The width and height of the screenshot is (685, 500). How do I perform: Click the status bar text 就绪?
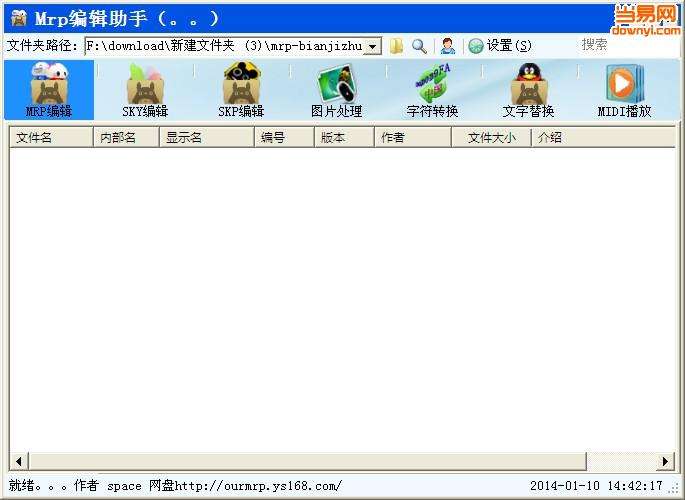21,485
